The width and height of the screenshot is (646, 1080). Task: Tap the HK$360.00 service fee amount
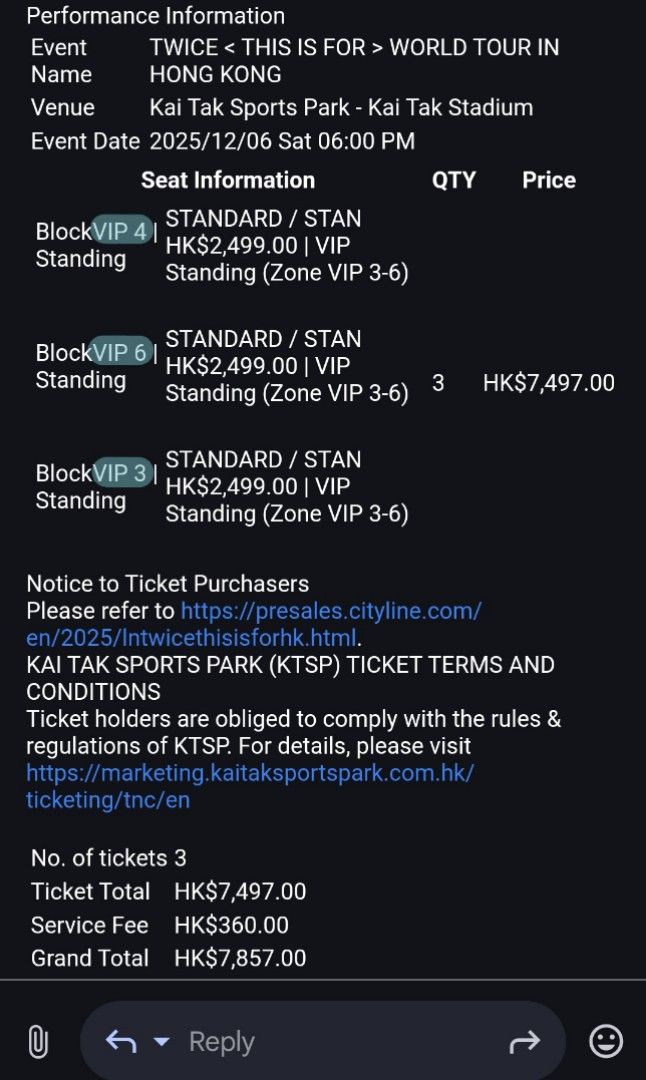(x=230, y=925)
